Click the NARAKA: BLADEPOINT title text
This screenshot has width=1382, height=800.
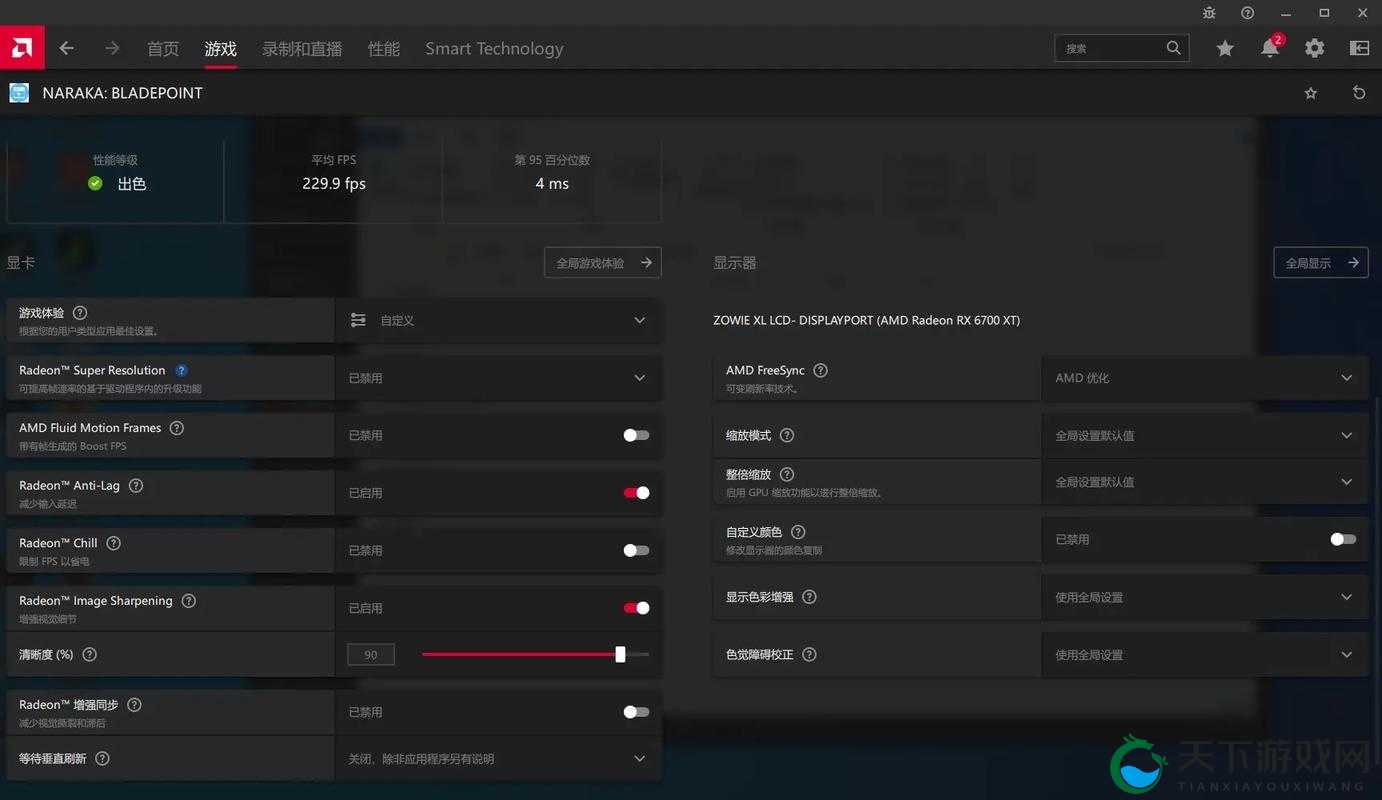coord(122,93)
